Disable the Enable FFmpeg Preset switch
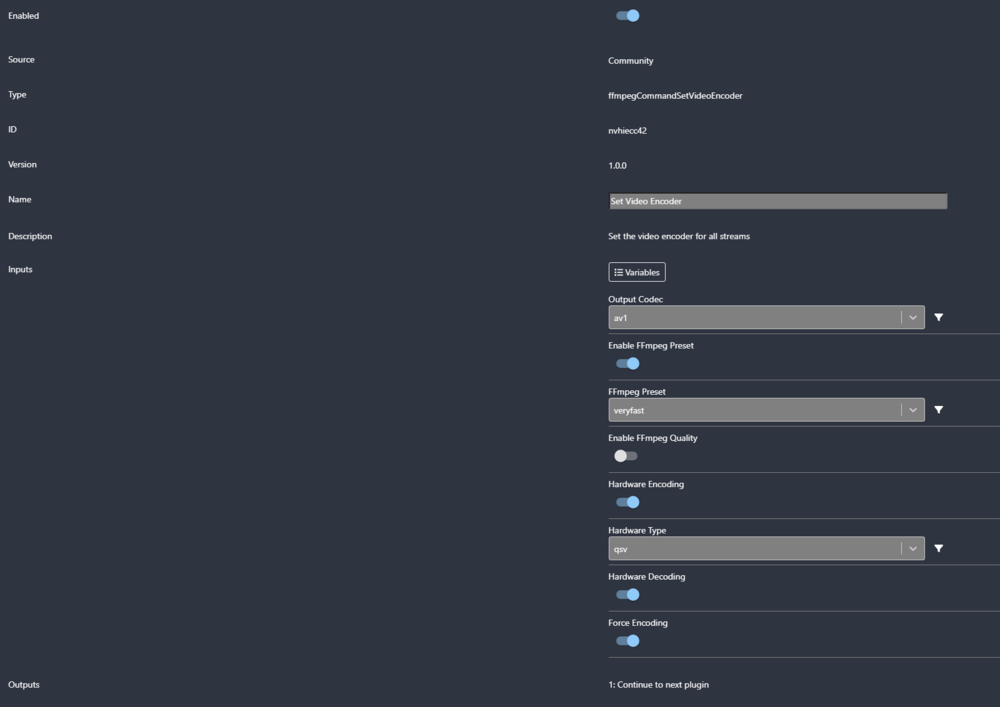This screenshot has height=707, width=1000. (x=628, y=363)
